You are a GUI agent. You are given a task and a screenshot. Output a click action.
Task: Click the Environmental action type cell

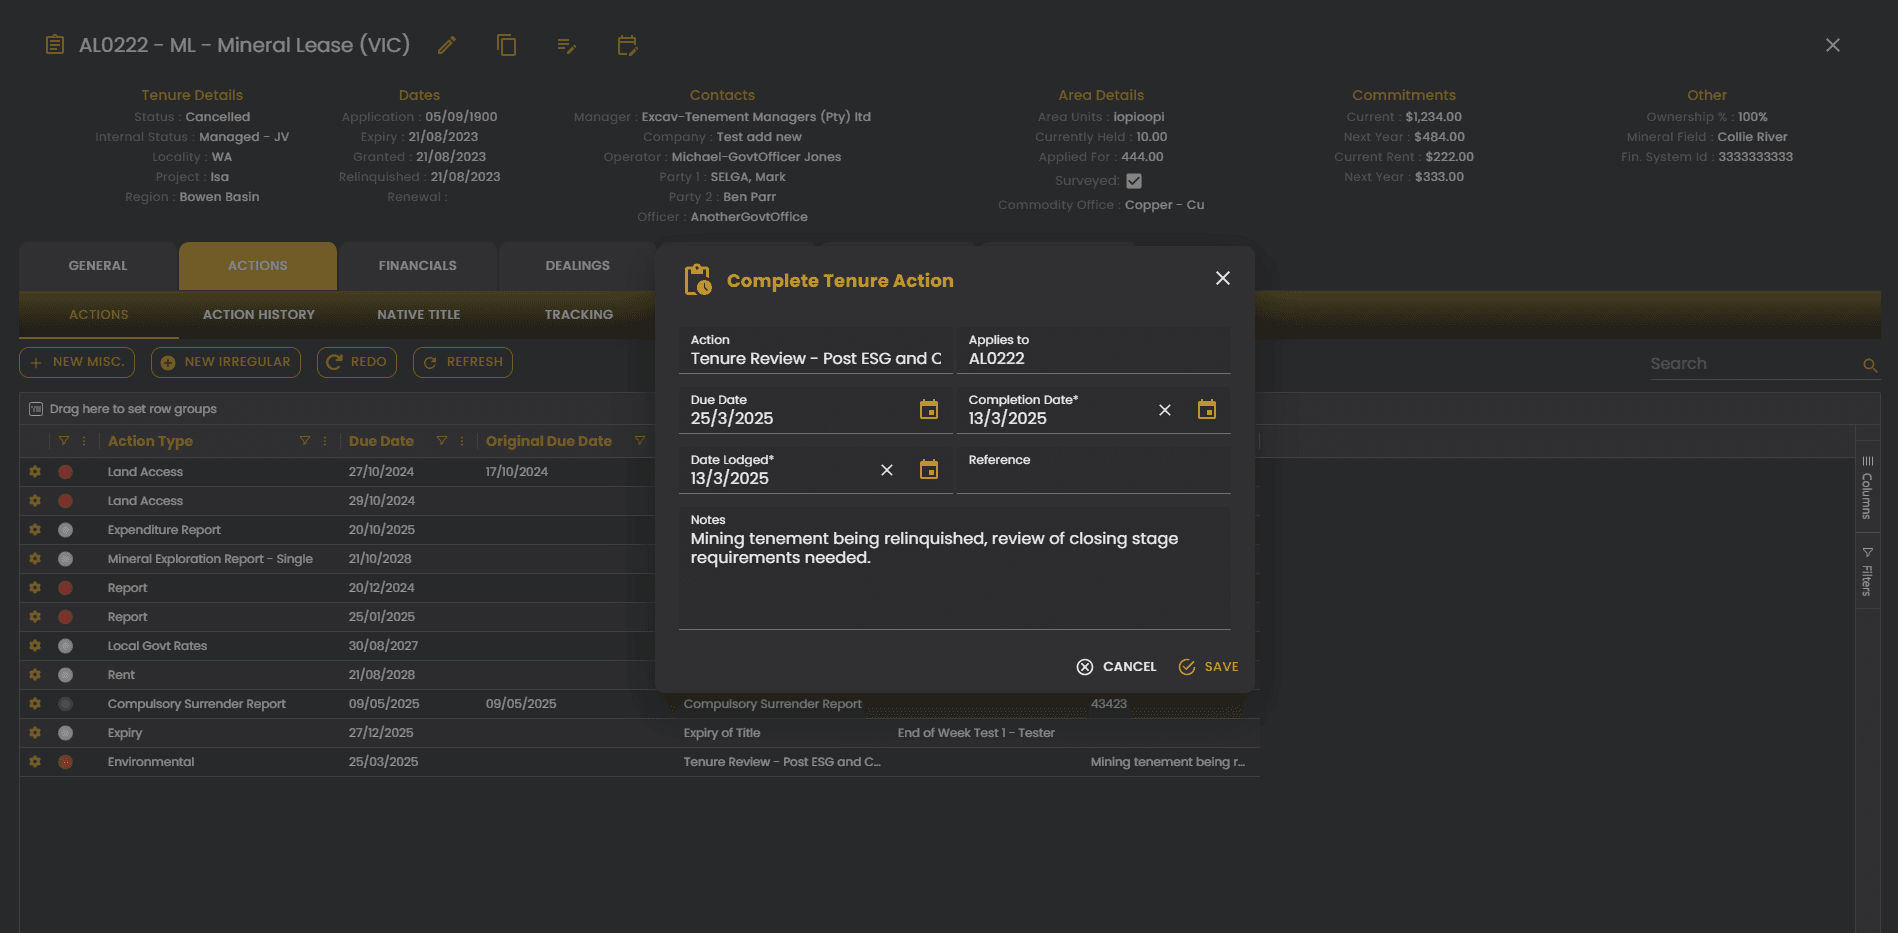click(151, 762)
